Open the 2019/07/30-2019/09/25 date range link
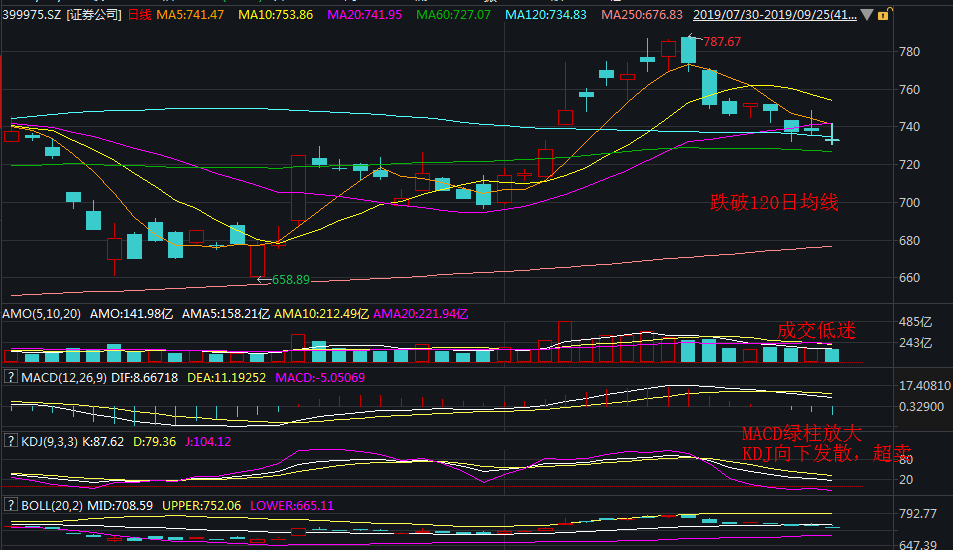 click(775, 15)
